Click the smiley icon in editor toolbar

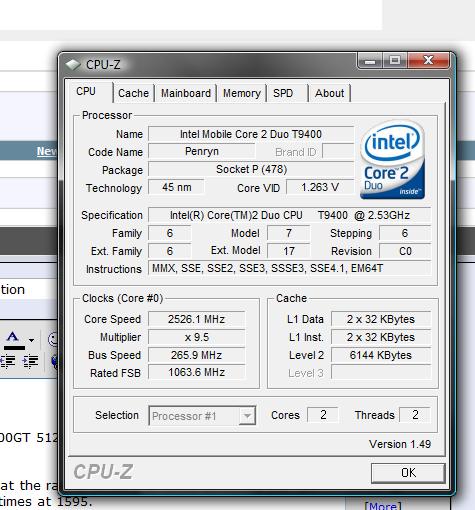[53, 339]
